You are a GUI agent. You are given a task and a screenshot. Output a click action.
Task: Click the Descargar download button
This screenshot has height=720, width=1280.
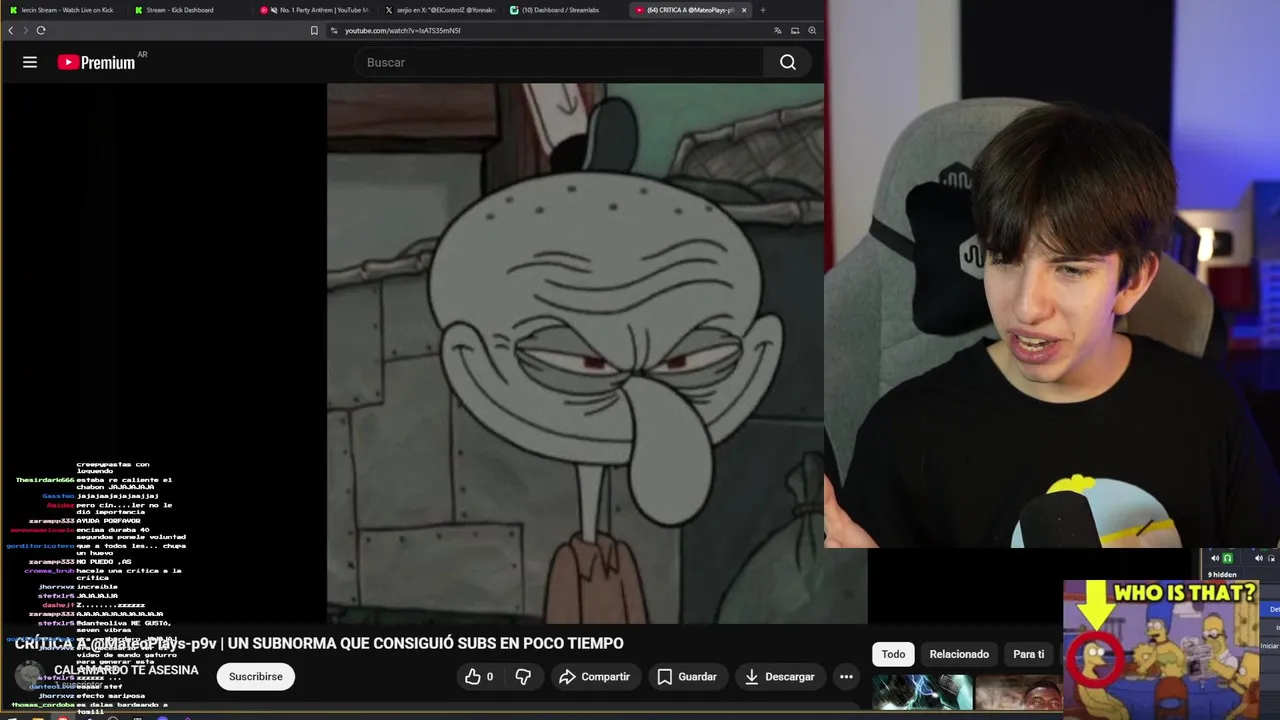tap(779, 677)
